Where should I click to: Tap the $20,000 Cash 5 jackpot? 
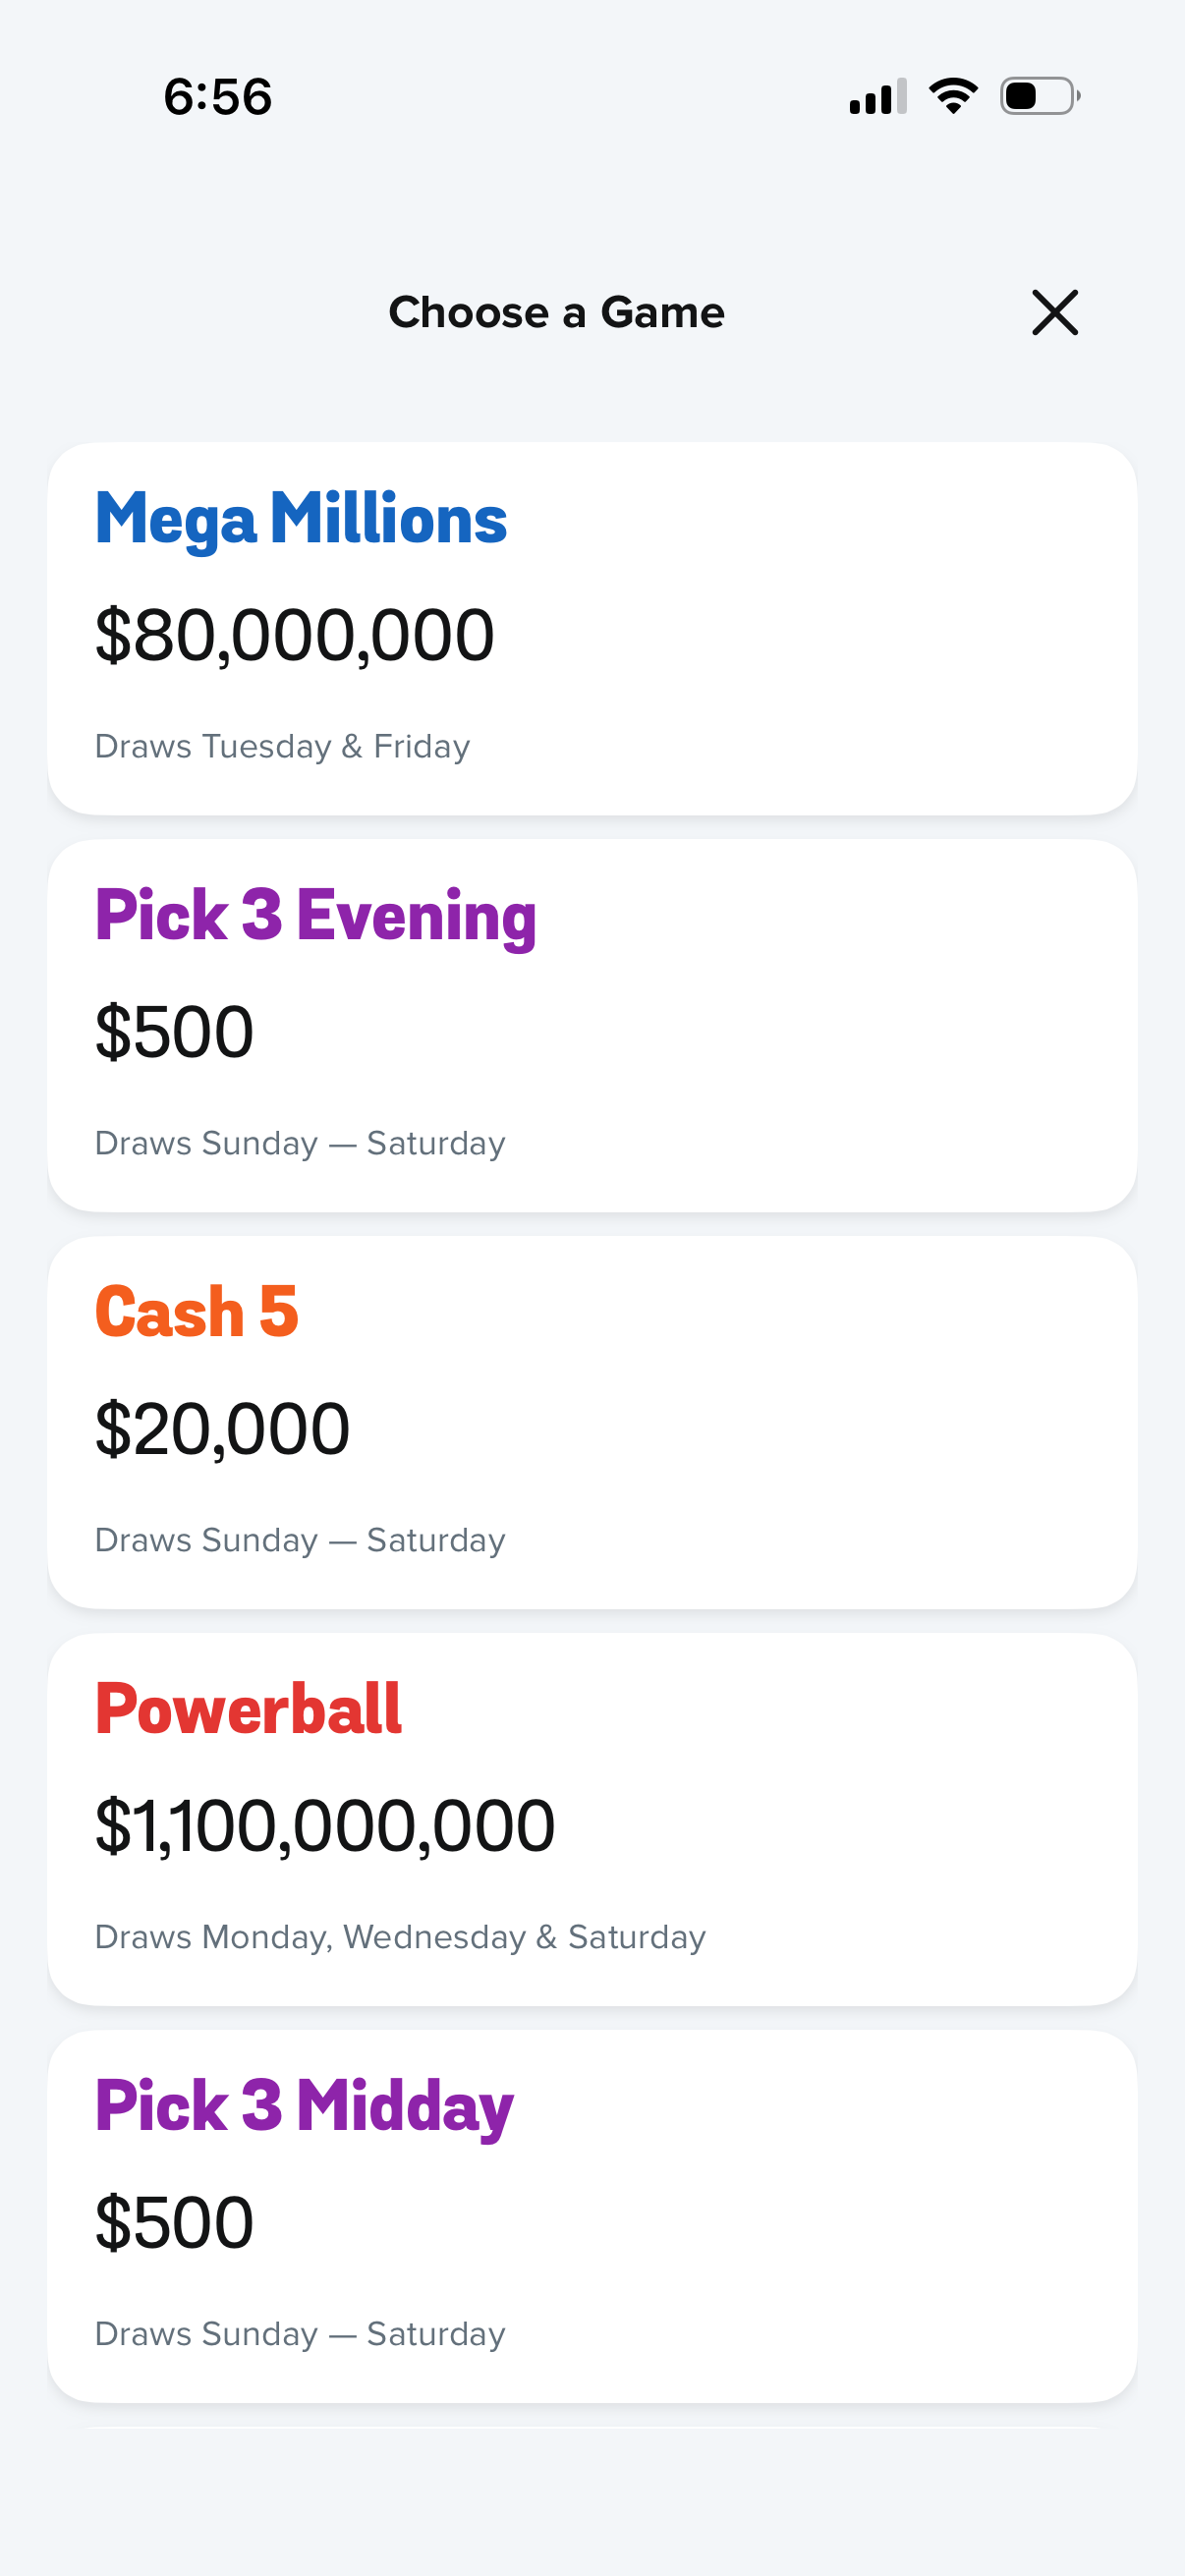pos(222,1429)
